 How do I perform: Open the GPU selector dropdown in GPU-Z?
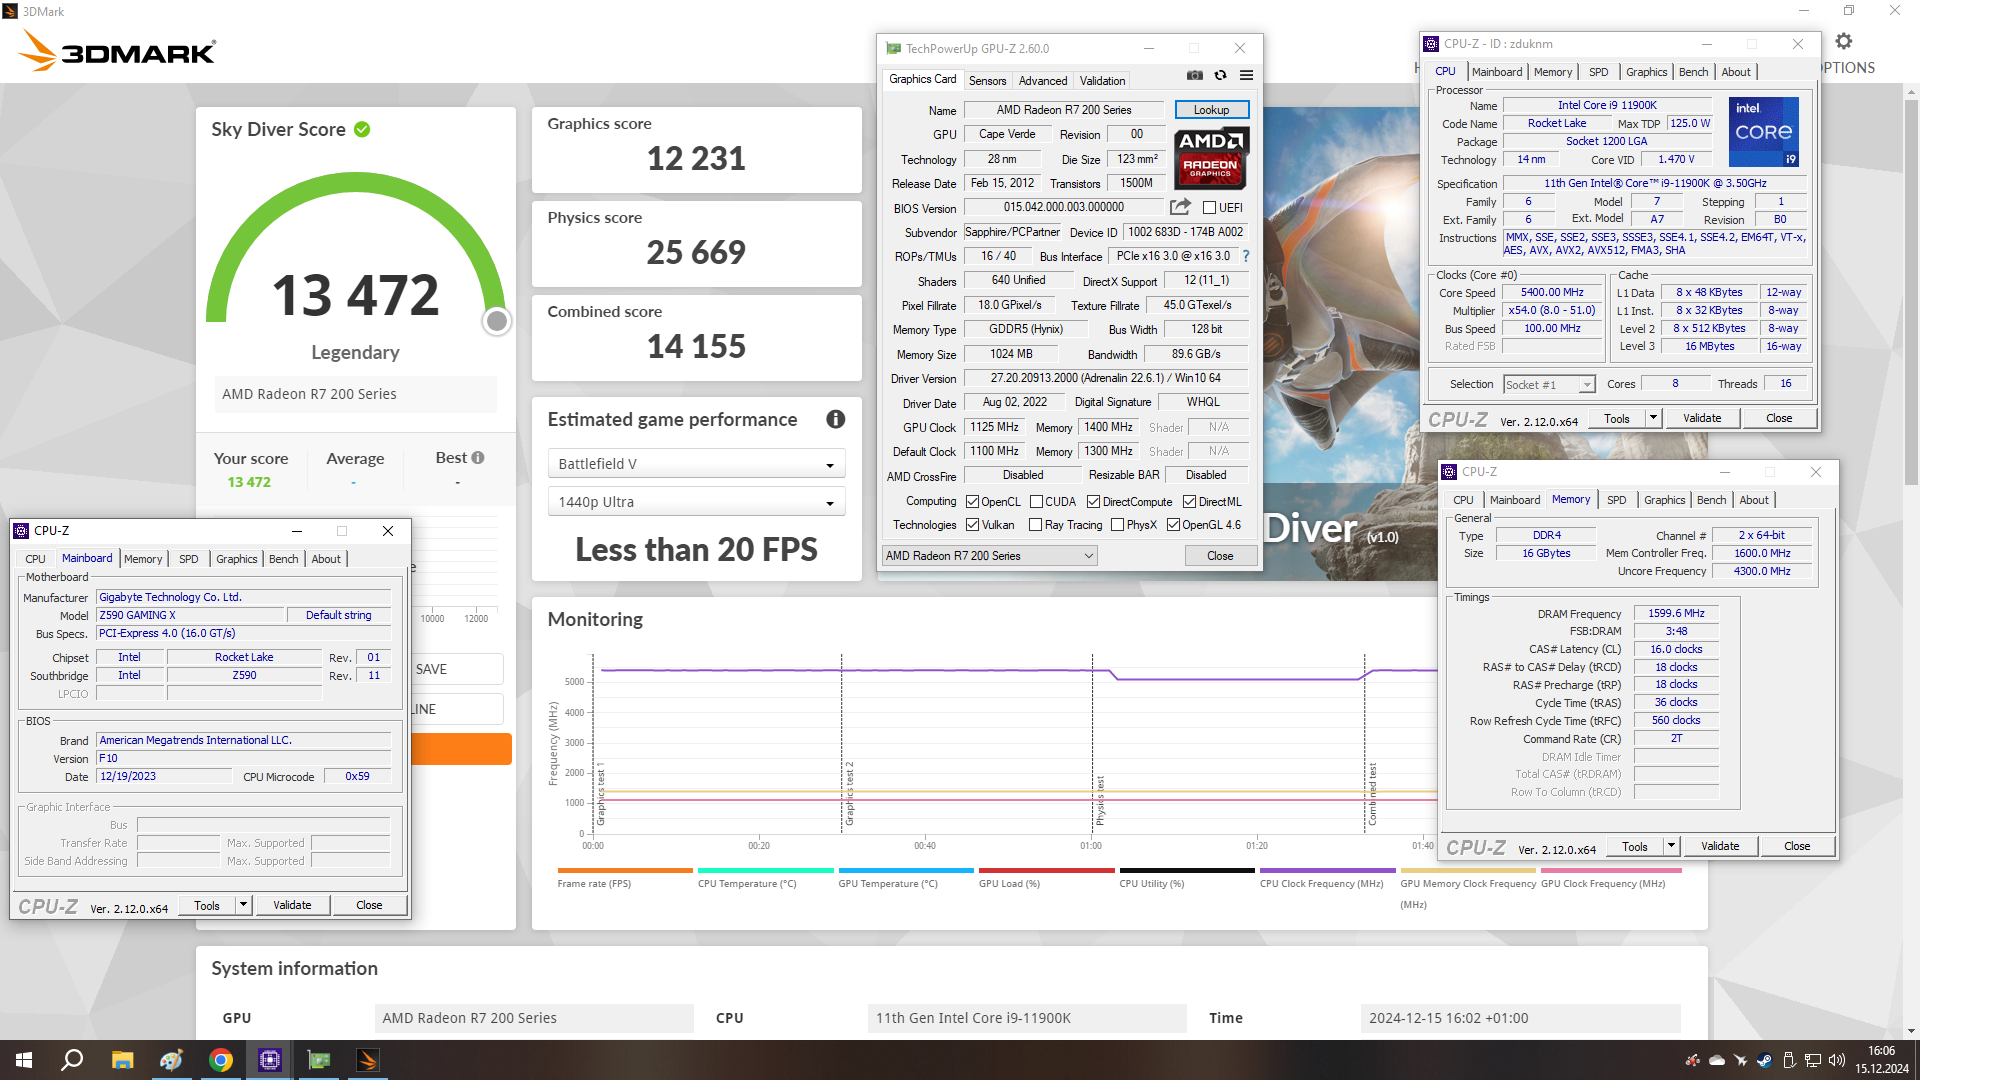[989, 556]
